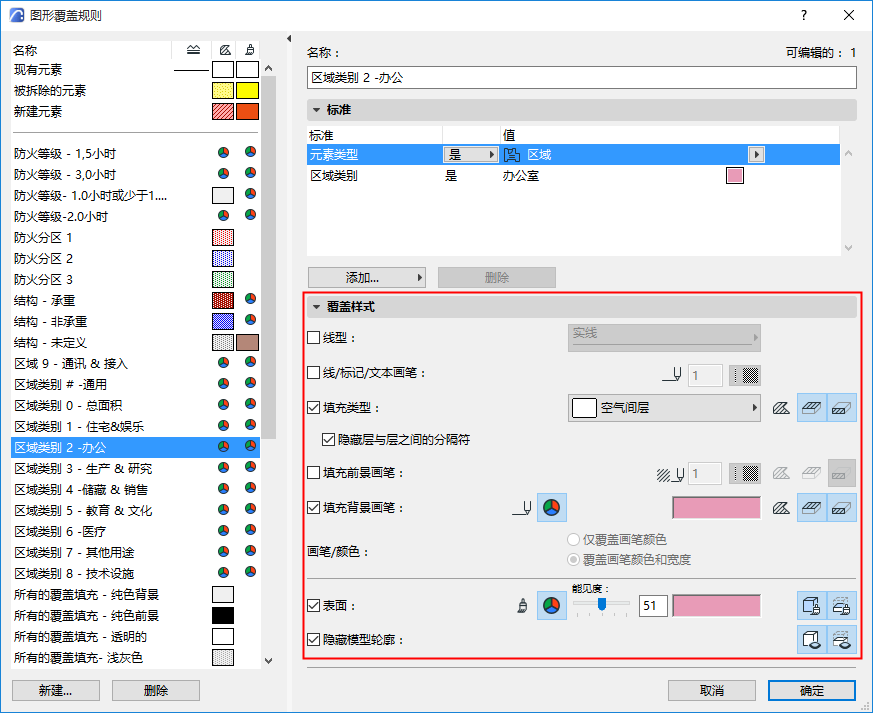Viewport: 873px width, 713px height.
Task: Enable the 填充前景画笔 checkbox
Action: 313,473
